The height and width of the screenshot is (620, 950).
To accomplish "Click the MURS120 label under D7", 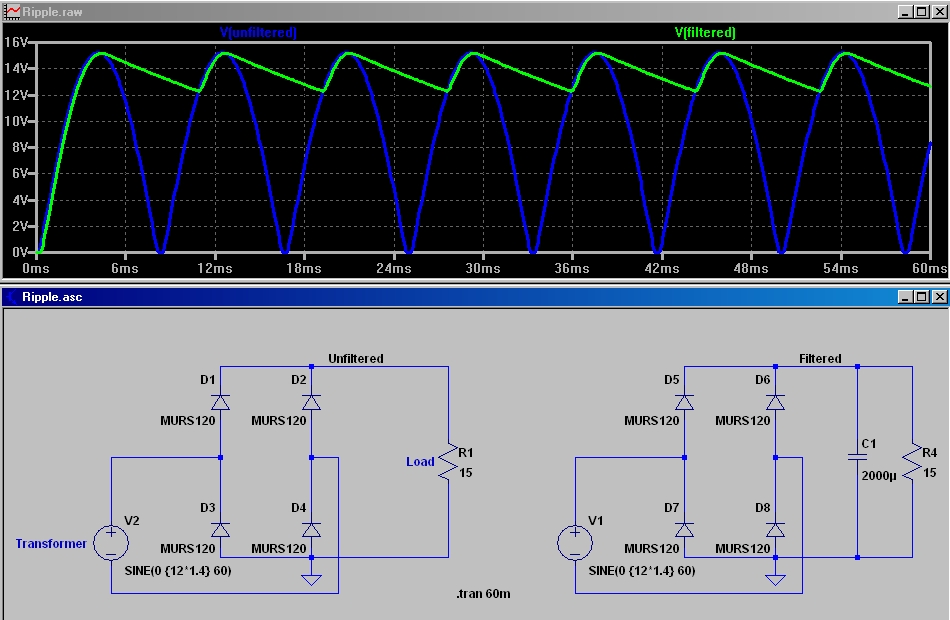I will 652,548.
